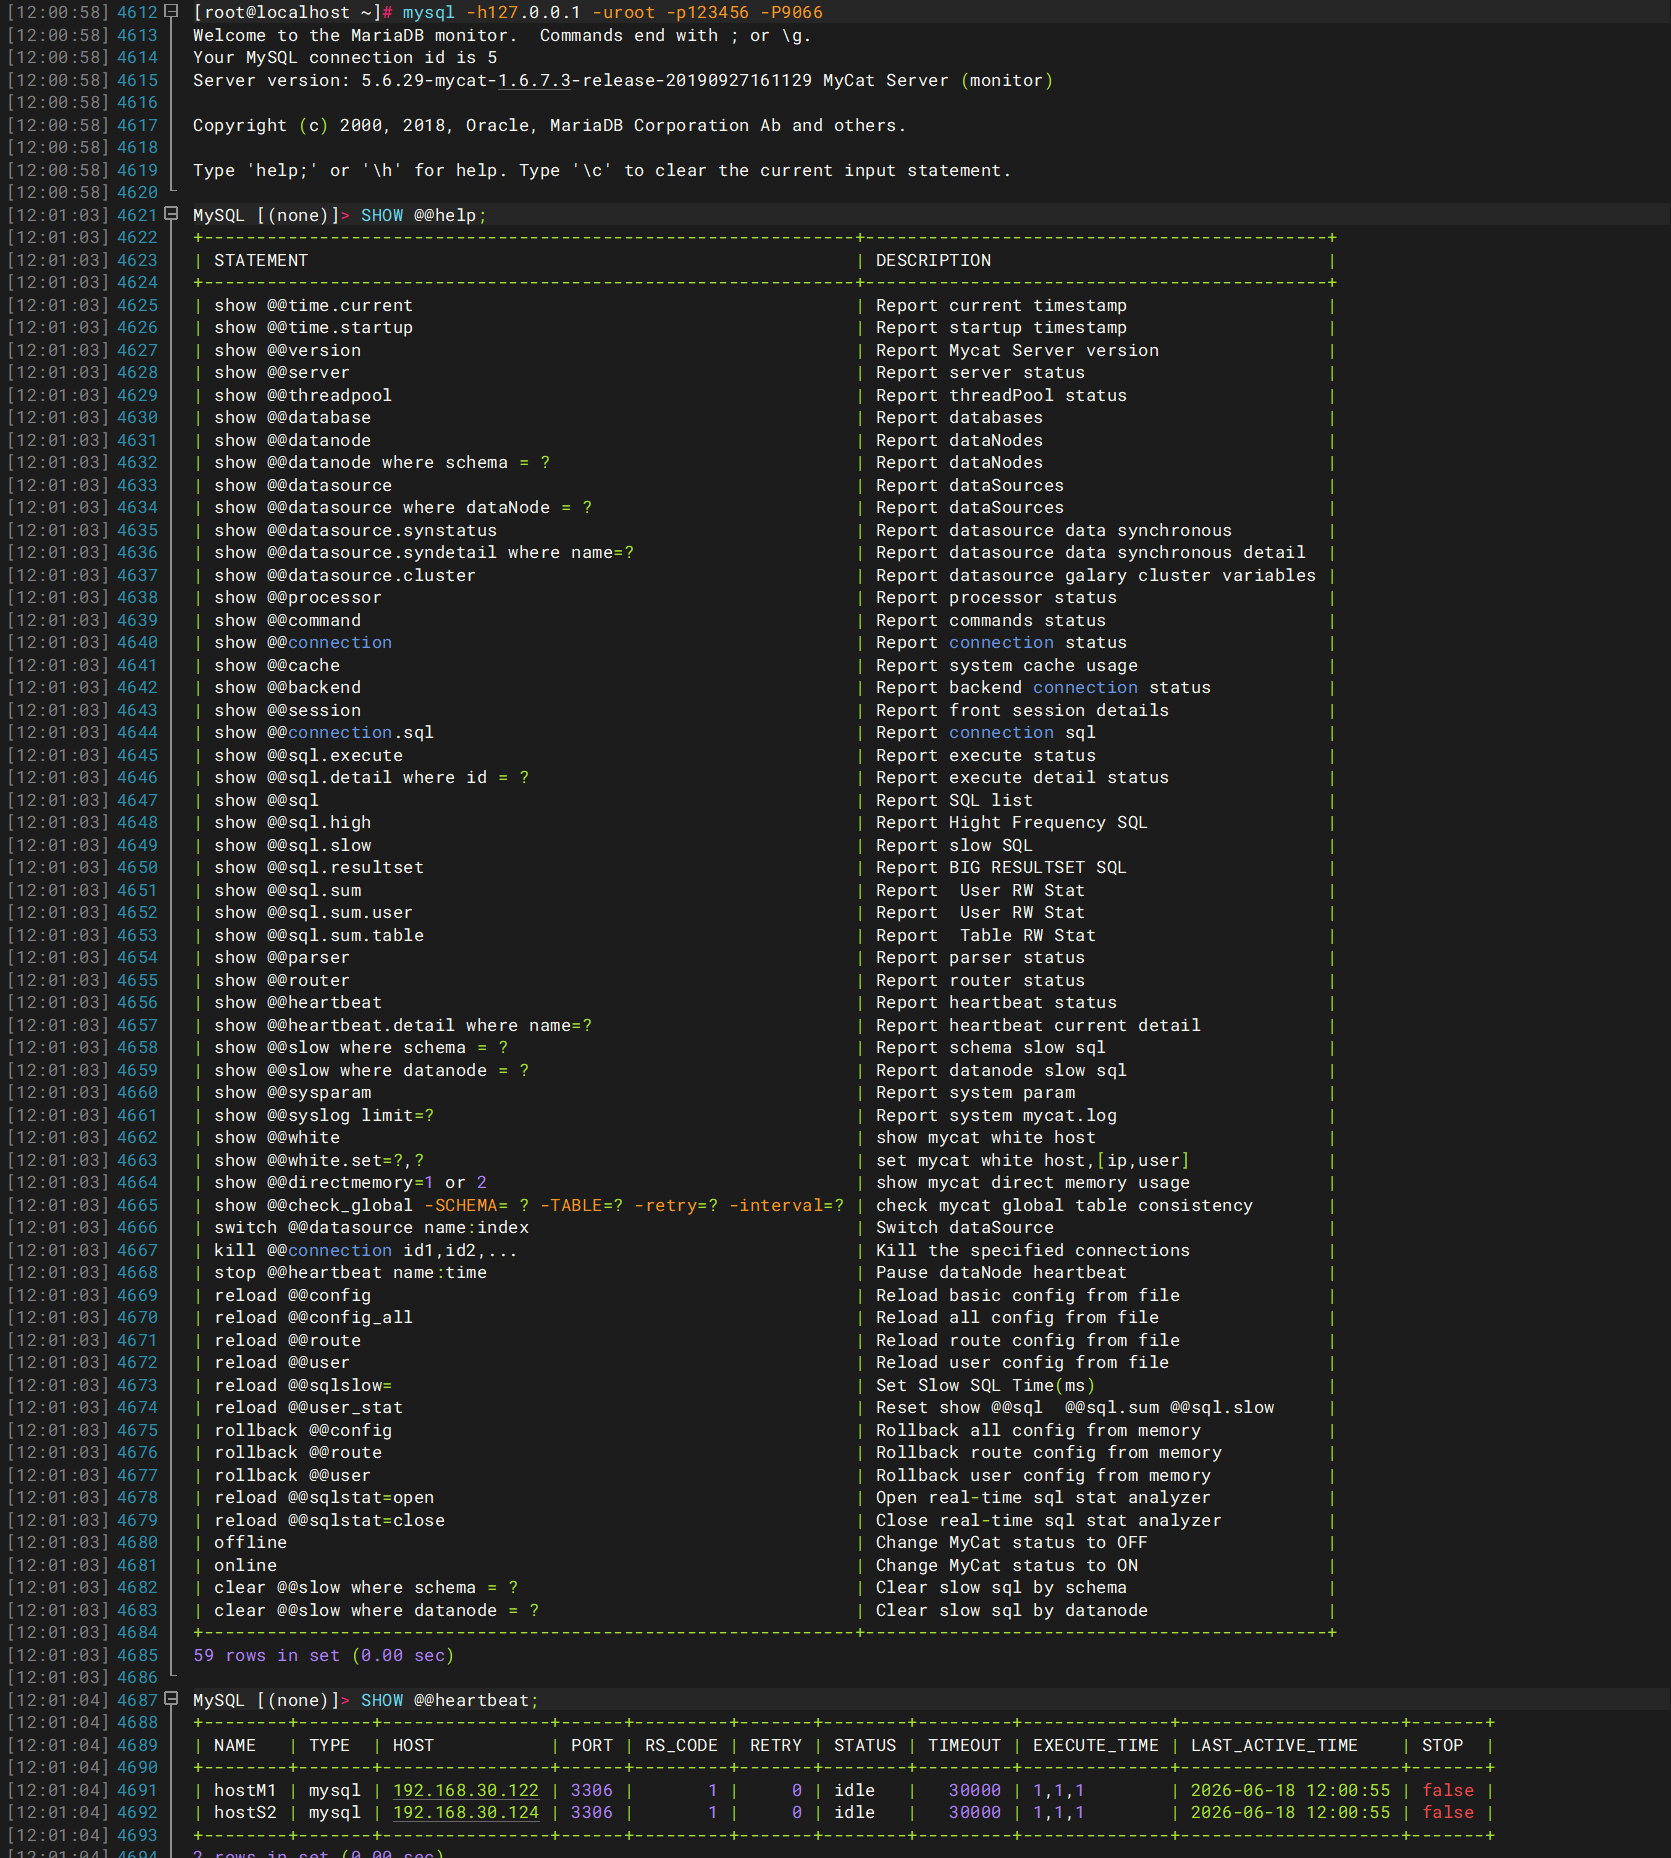Click 'show @@cache' statement

(x=277, y=665)
